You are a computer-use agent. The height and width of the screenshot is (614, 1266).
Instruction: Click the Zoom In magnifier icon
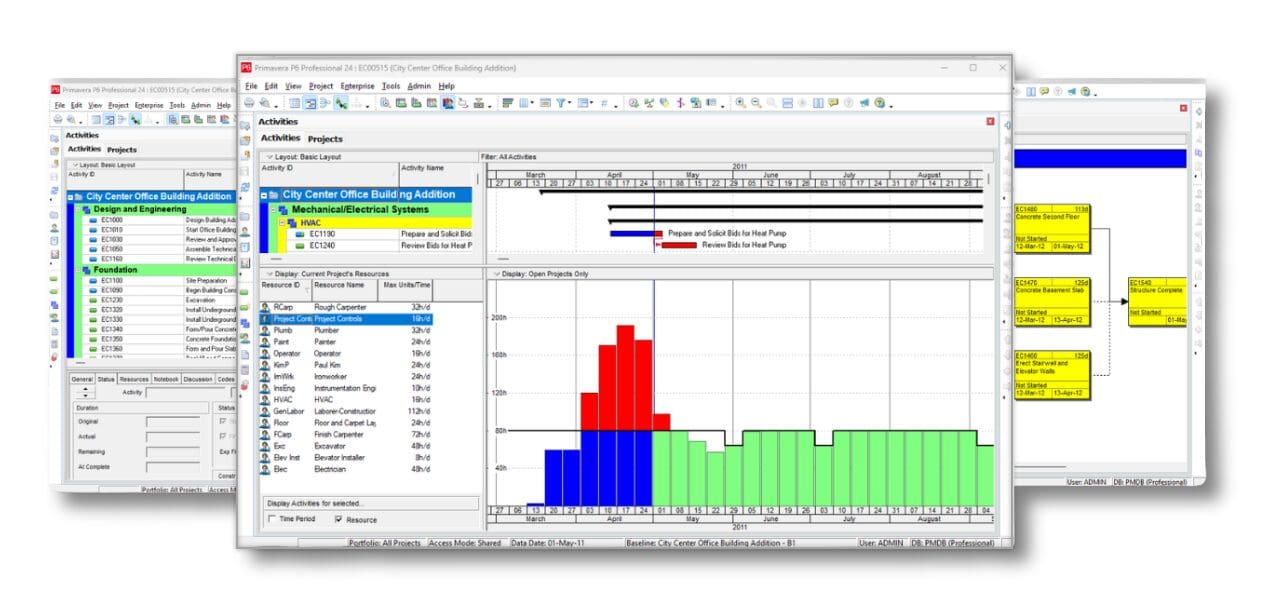(740, 103)
